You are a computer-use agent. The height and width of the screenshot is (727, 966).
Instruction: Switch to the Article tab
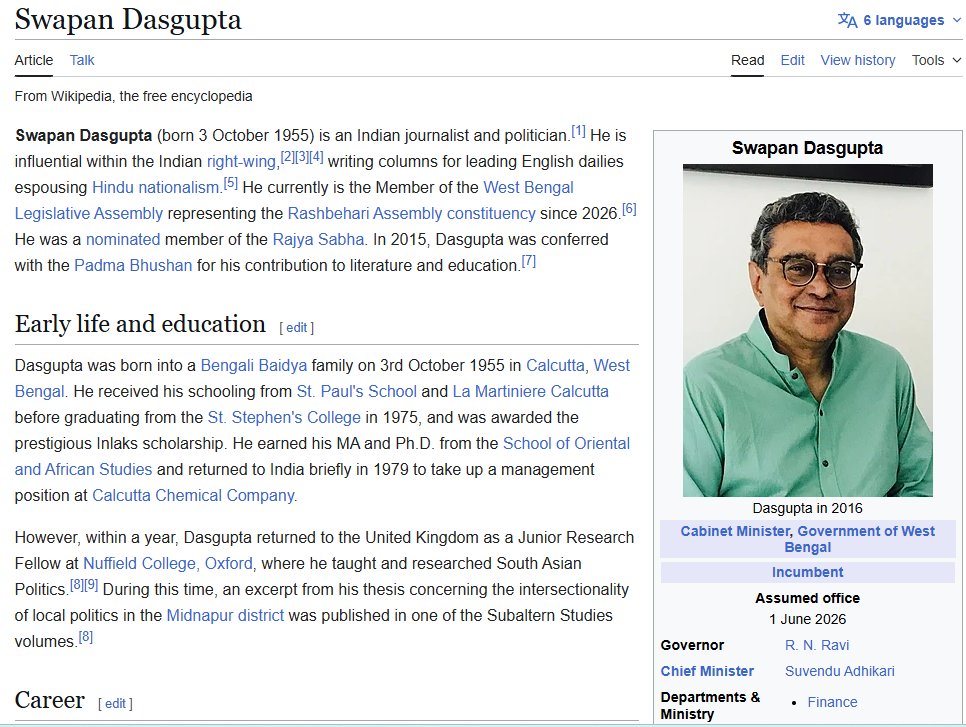pyautogui.click(x=34, y=60)
